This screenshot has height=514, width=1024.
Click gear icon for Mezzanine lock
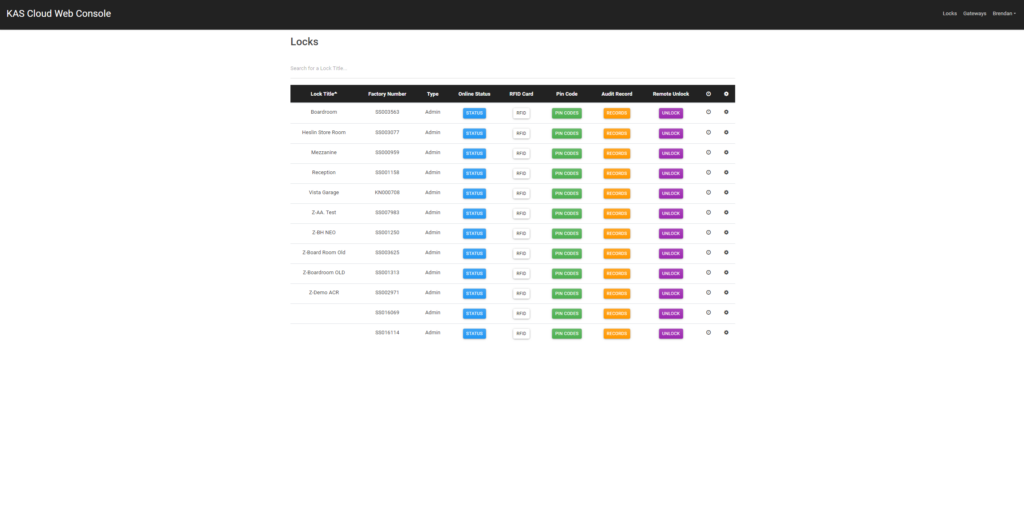click(x=726, y=152)
